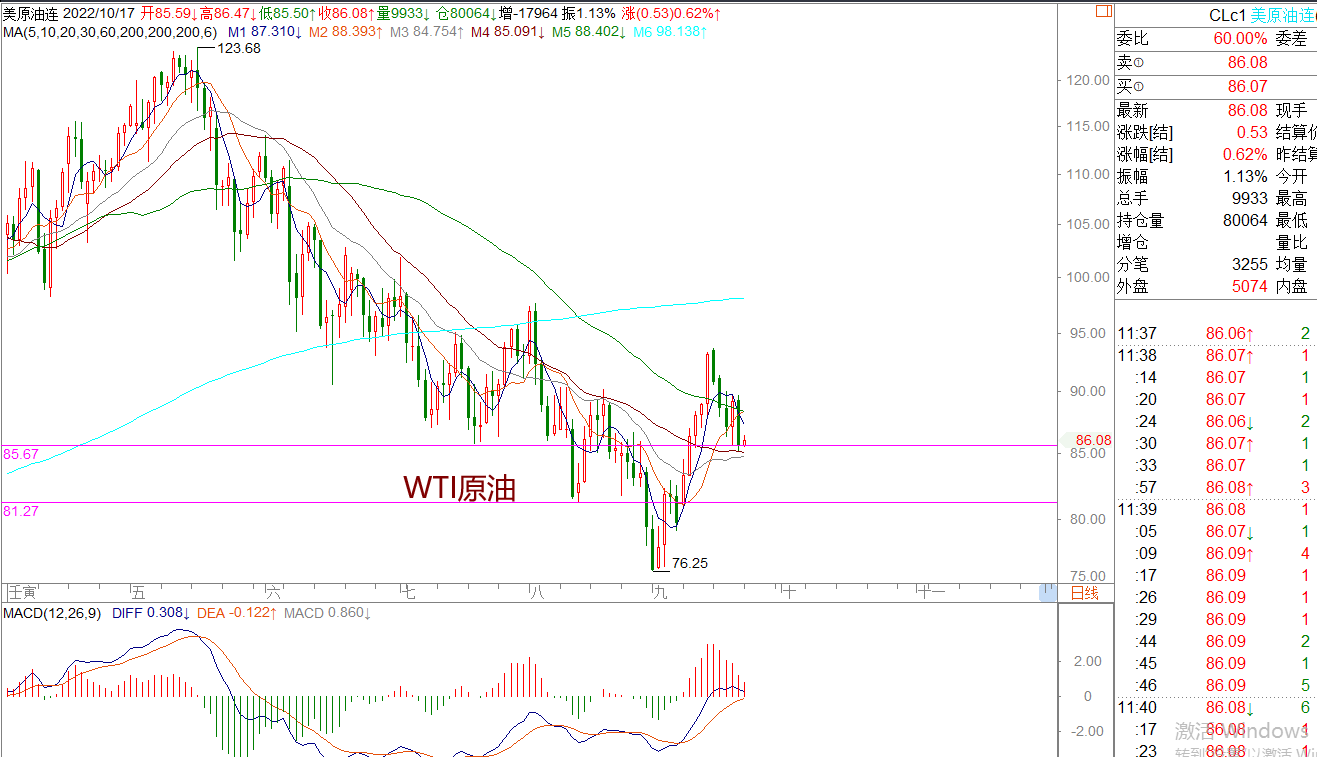This screenshot has width=1317, height=757.
Task: Click the MACD(12,26,9) indicator label
Action: click(x=50, y=612)
